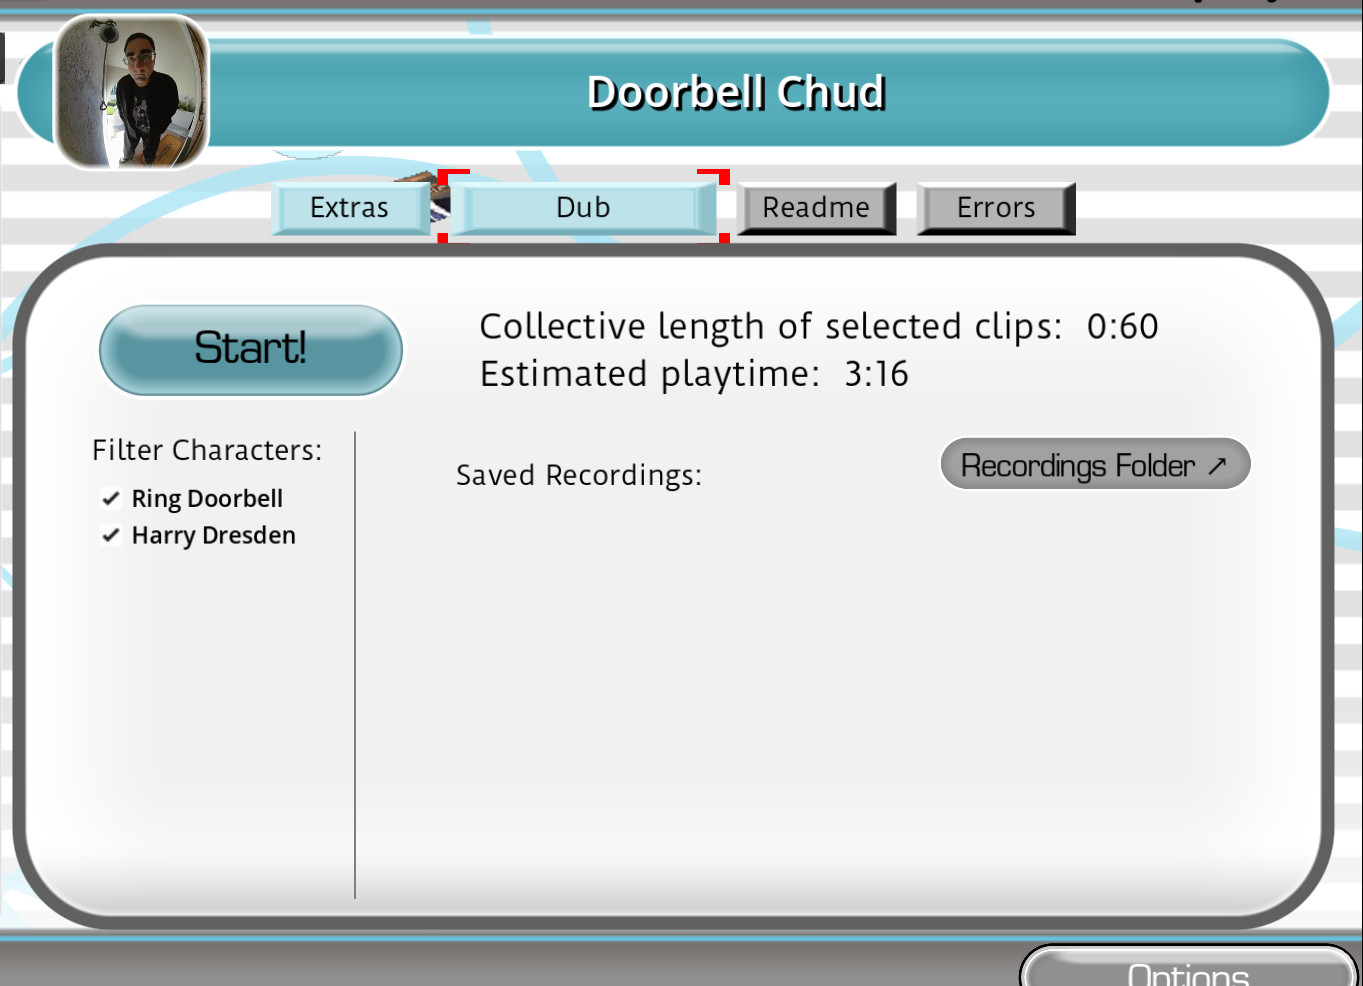Open the Options button
Image resolution: width=1363 pixels, height=986 pixels.
(x=1188, y=968)
